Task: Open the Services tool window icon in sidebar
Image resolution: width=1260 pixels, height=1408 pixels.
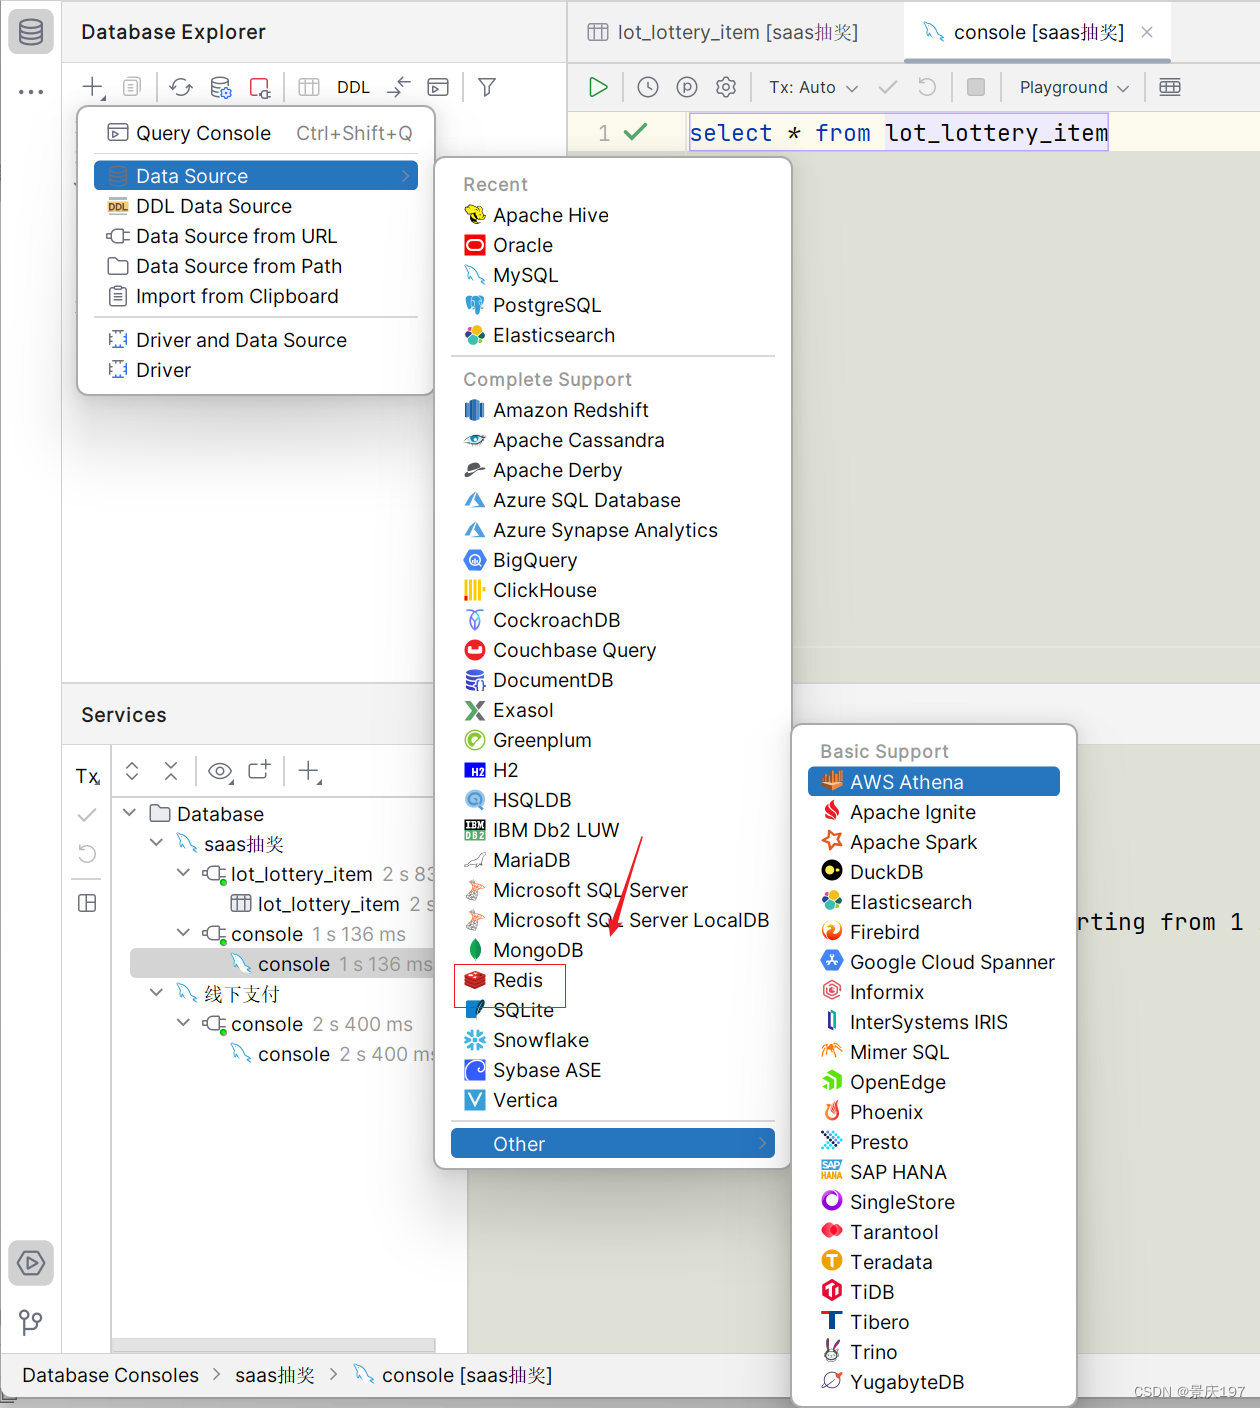Action: tap(31, 1263)
